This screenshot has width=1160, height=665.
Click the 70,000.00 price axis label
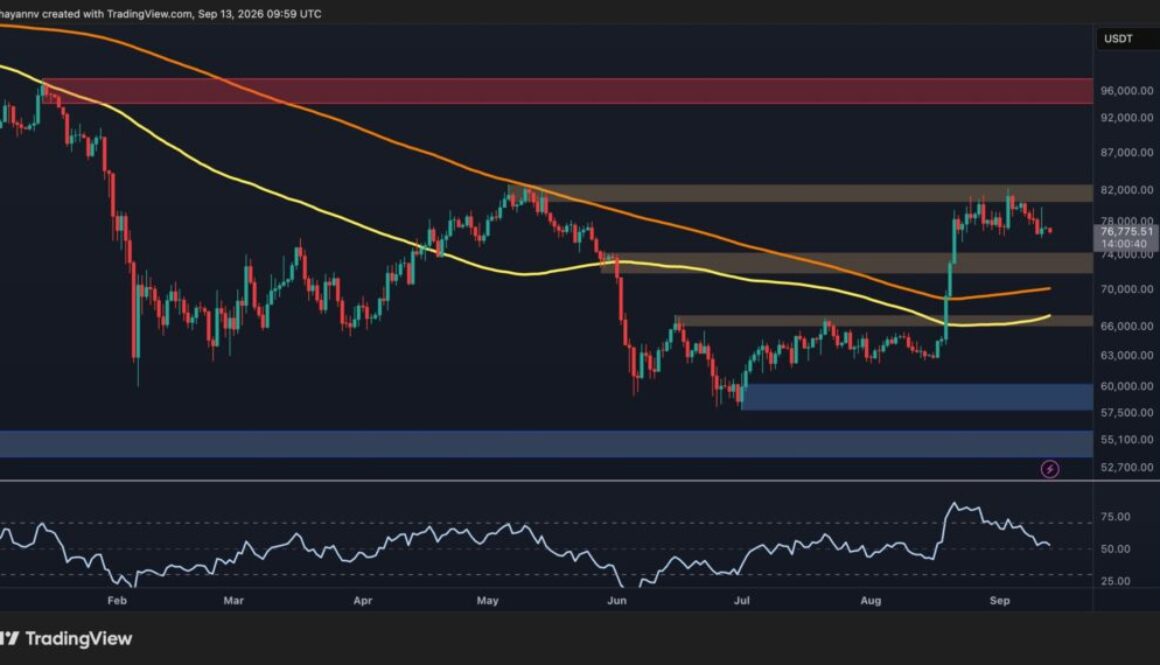[1126, 288]
